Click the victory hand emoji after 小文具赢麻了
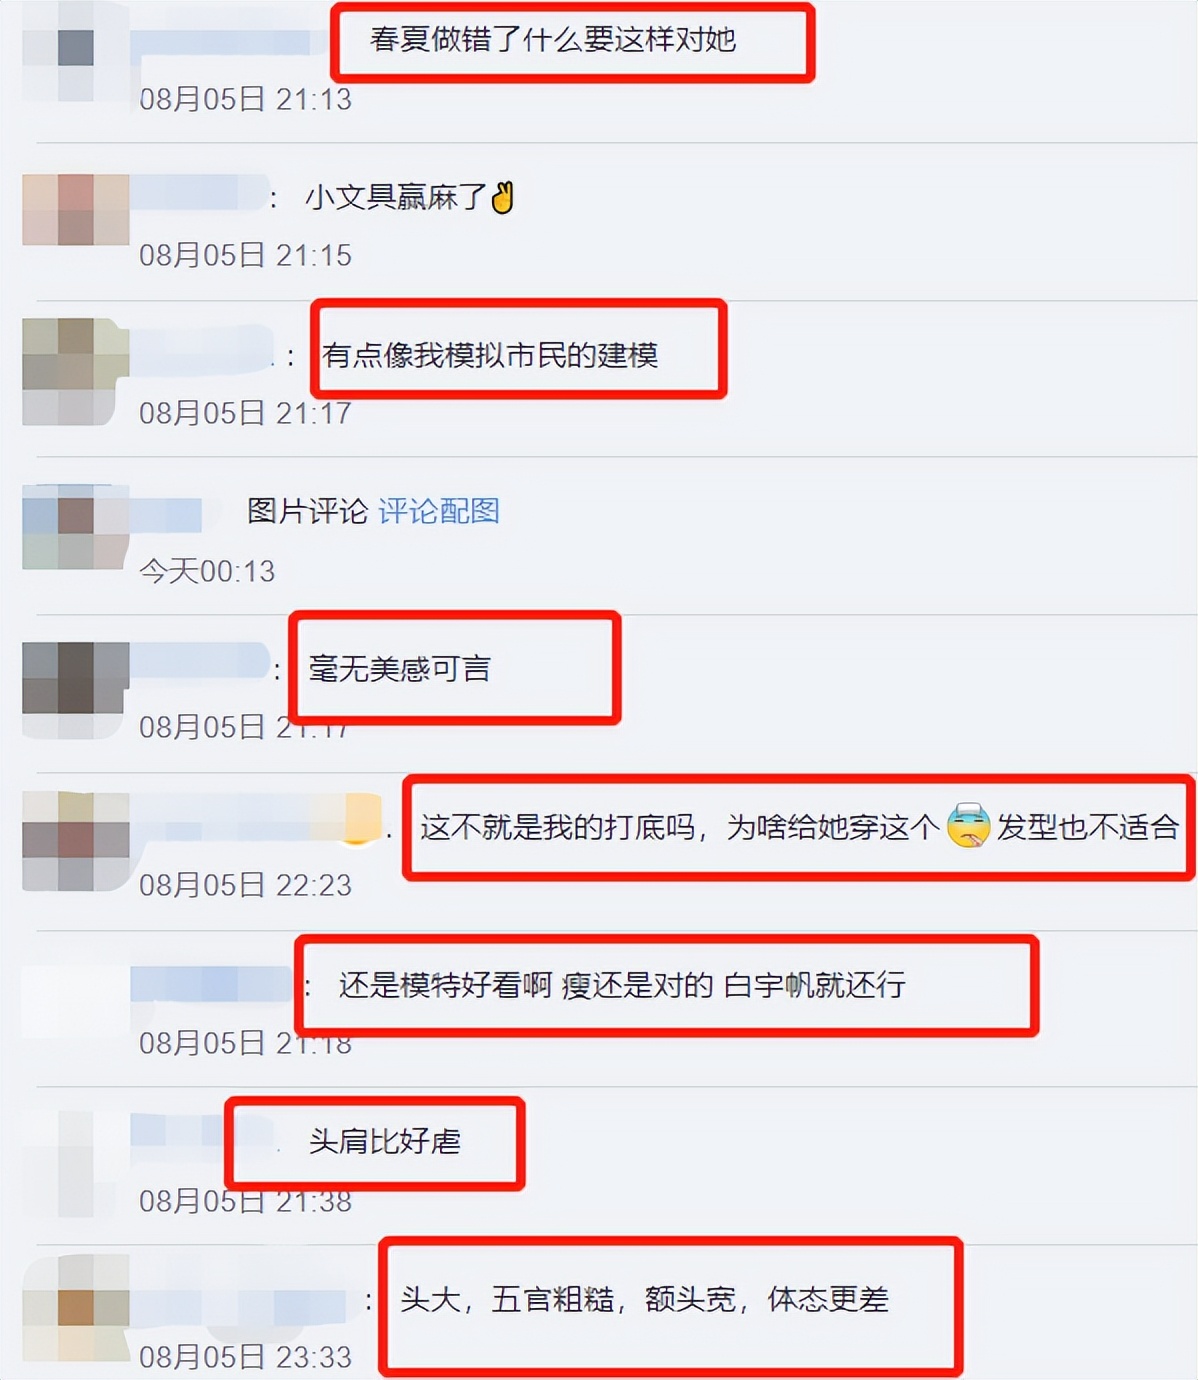Image resolution: width=1198 pixels, height=1380 pixels. tap(502, 197)
